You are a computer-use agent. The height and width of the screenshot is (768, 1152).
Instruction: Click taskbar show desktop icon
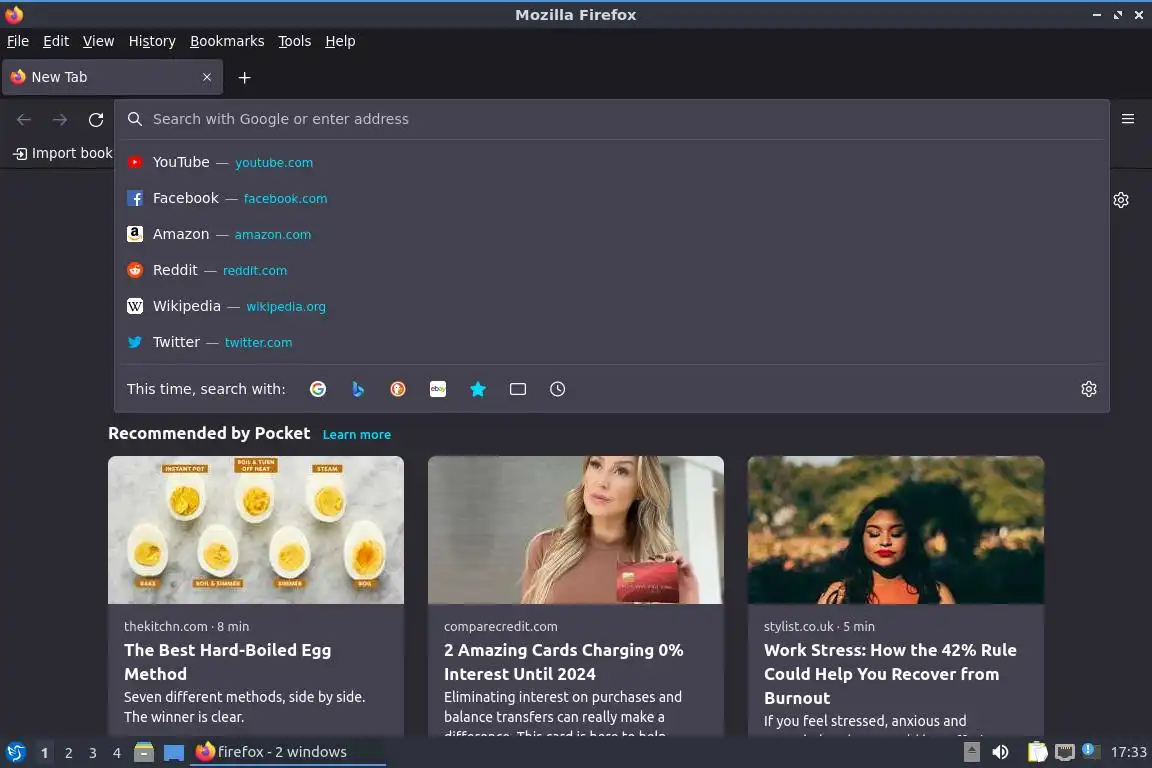pyautogui.click(x=174, y=753)
